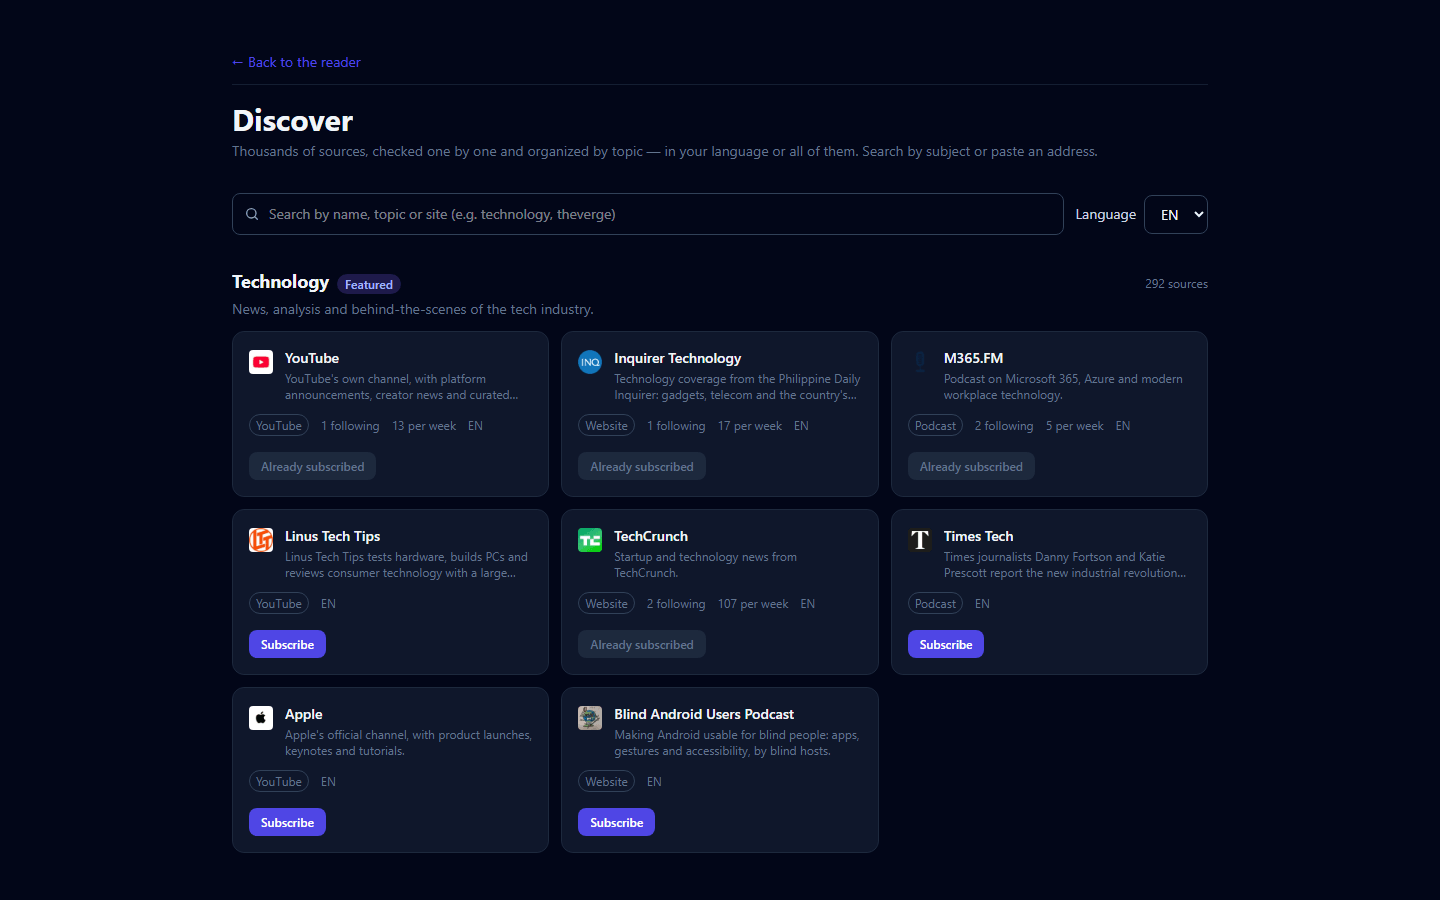1440x900 pixels.
Task: Click the Website tag on Blind Android card
Action: click(x=607, y=782)
